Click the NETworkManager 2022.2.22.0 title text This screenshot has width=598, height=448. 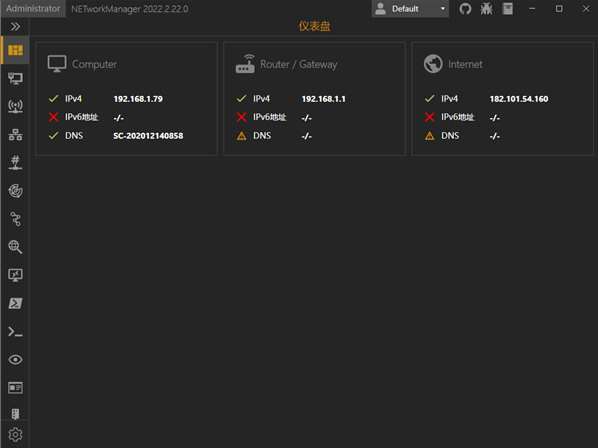tap(130, 9)
